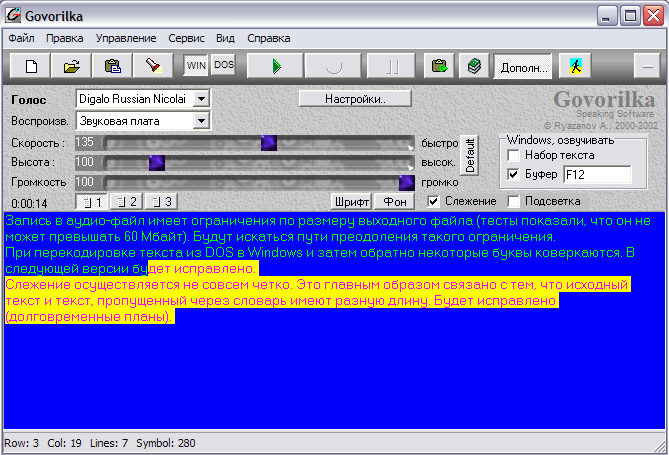This screenshot has width=669, height=455.
Task: Open the Настройки.. settings button
Action: pos(355,99)
